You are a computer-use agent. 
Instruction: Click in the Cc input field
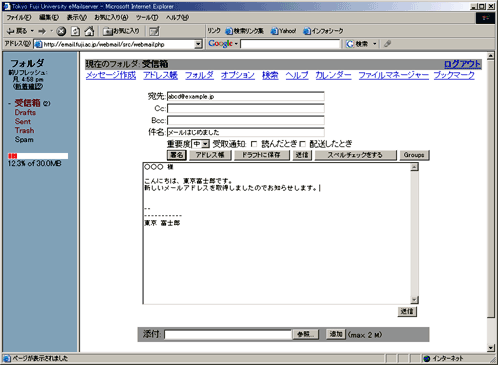[246, 108]
